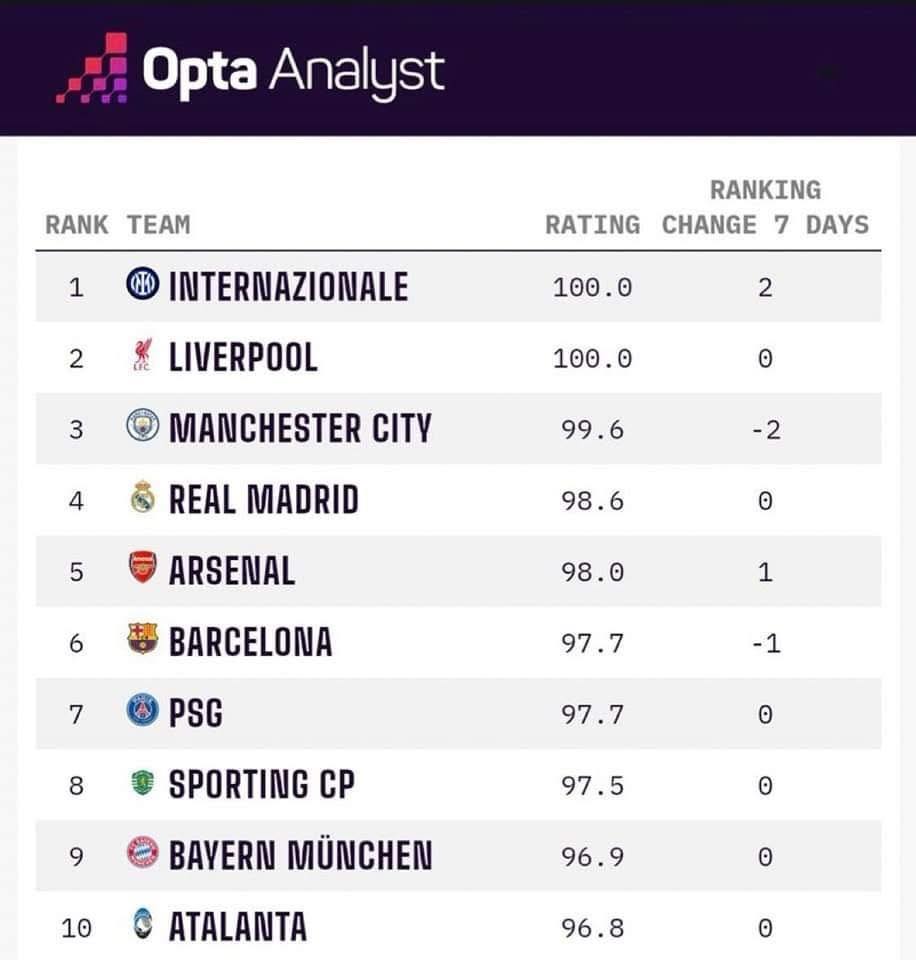Click the Liverpool club crest
Image resolution: width=916 pixels, height=960 pixels.
pyautogui.click(x=142, y=358)
